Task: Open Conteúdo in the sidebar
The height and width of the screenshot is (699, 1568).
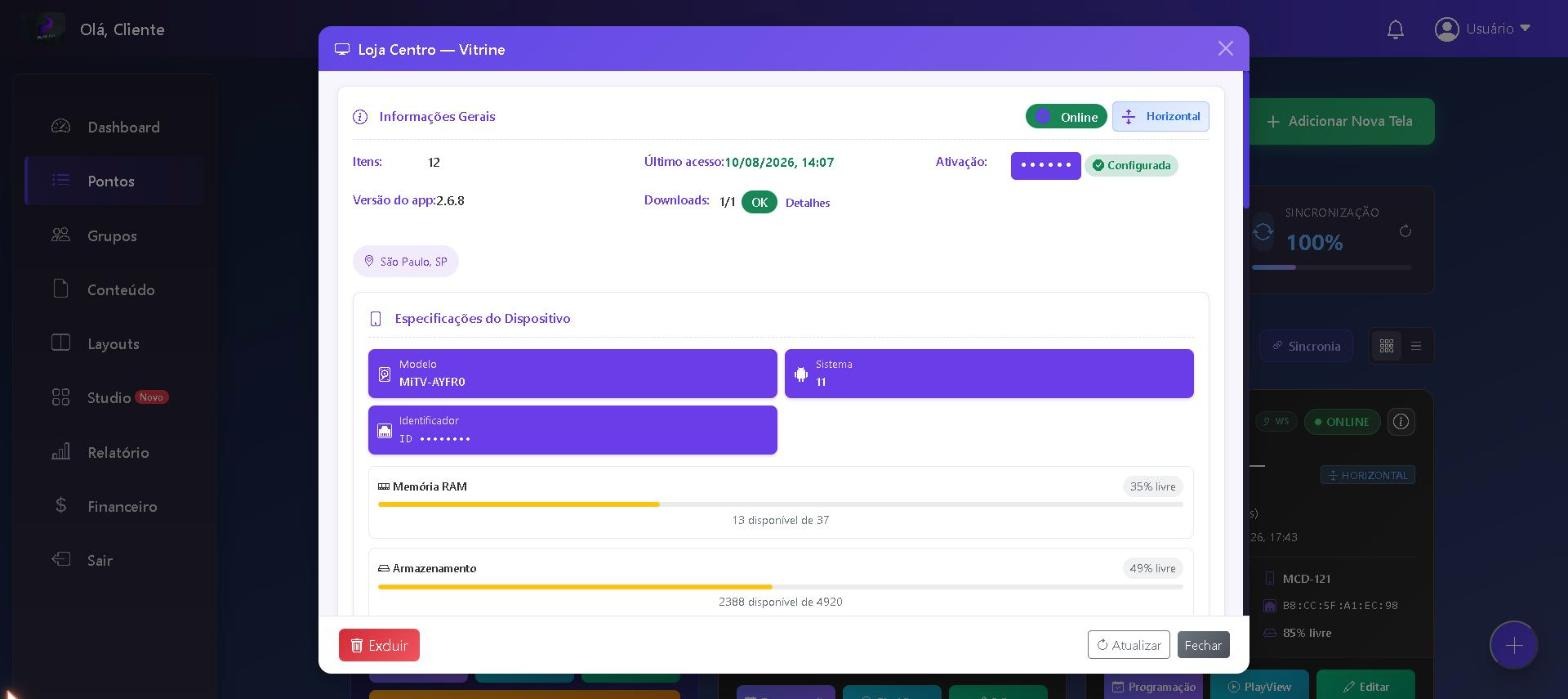Action: 114,289
